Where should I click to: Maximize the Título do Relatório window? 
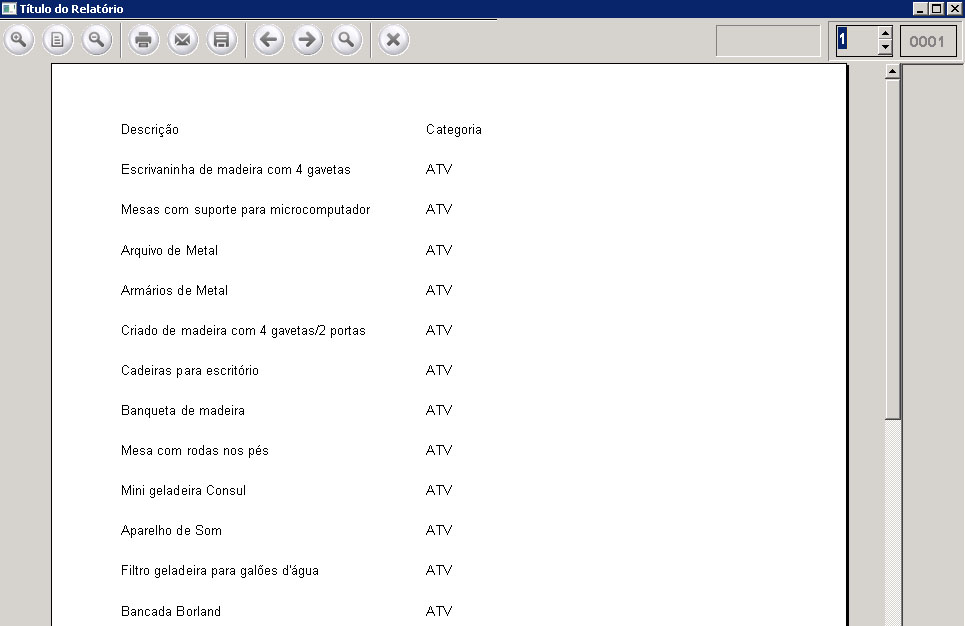(937, 9)
